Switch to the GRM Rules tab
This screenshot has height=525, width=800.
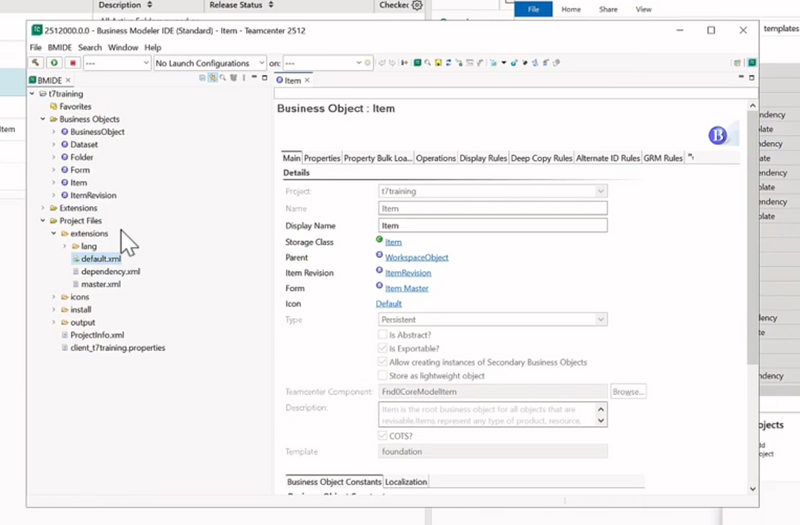pos(663,158)
